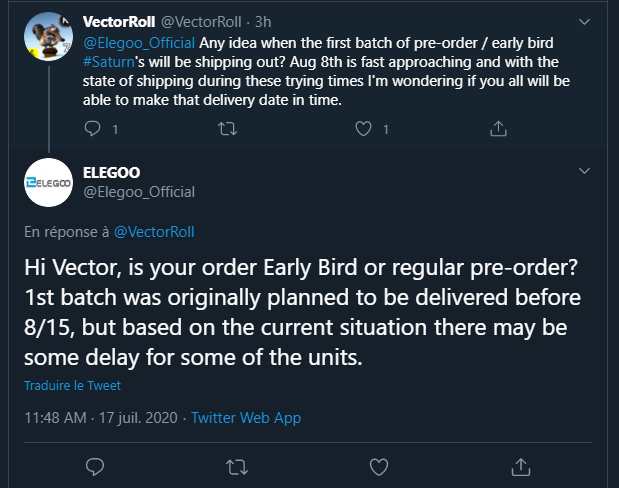
Task: Click the @VectorRoll reply mention link
Action: 154,232
